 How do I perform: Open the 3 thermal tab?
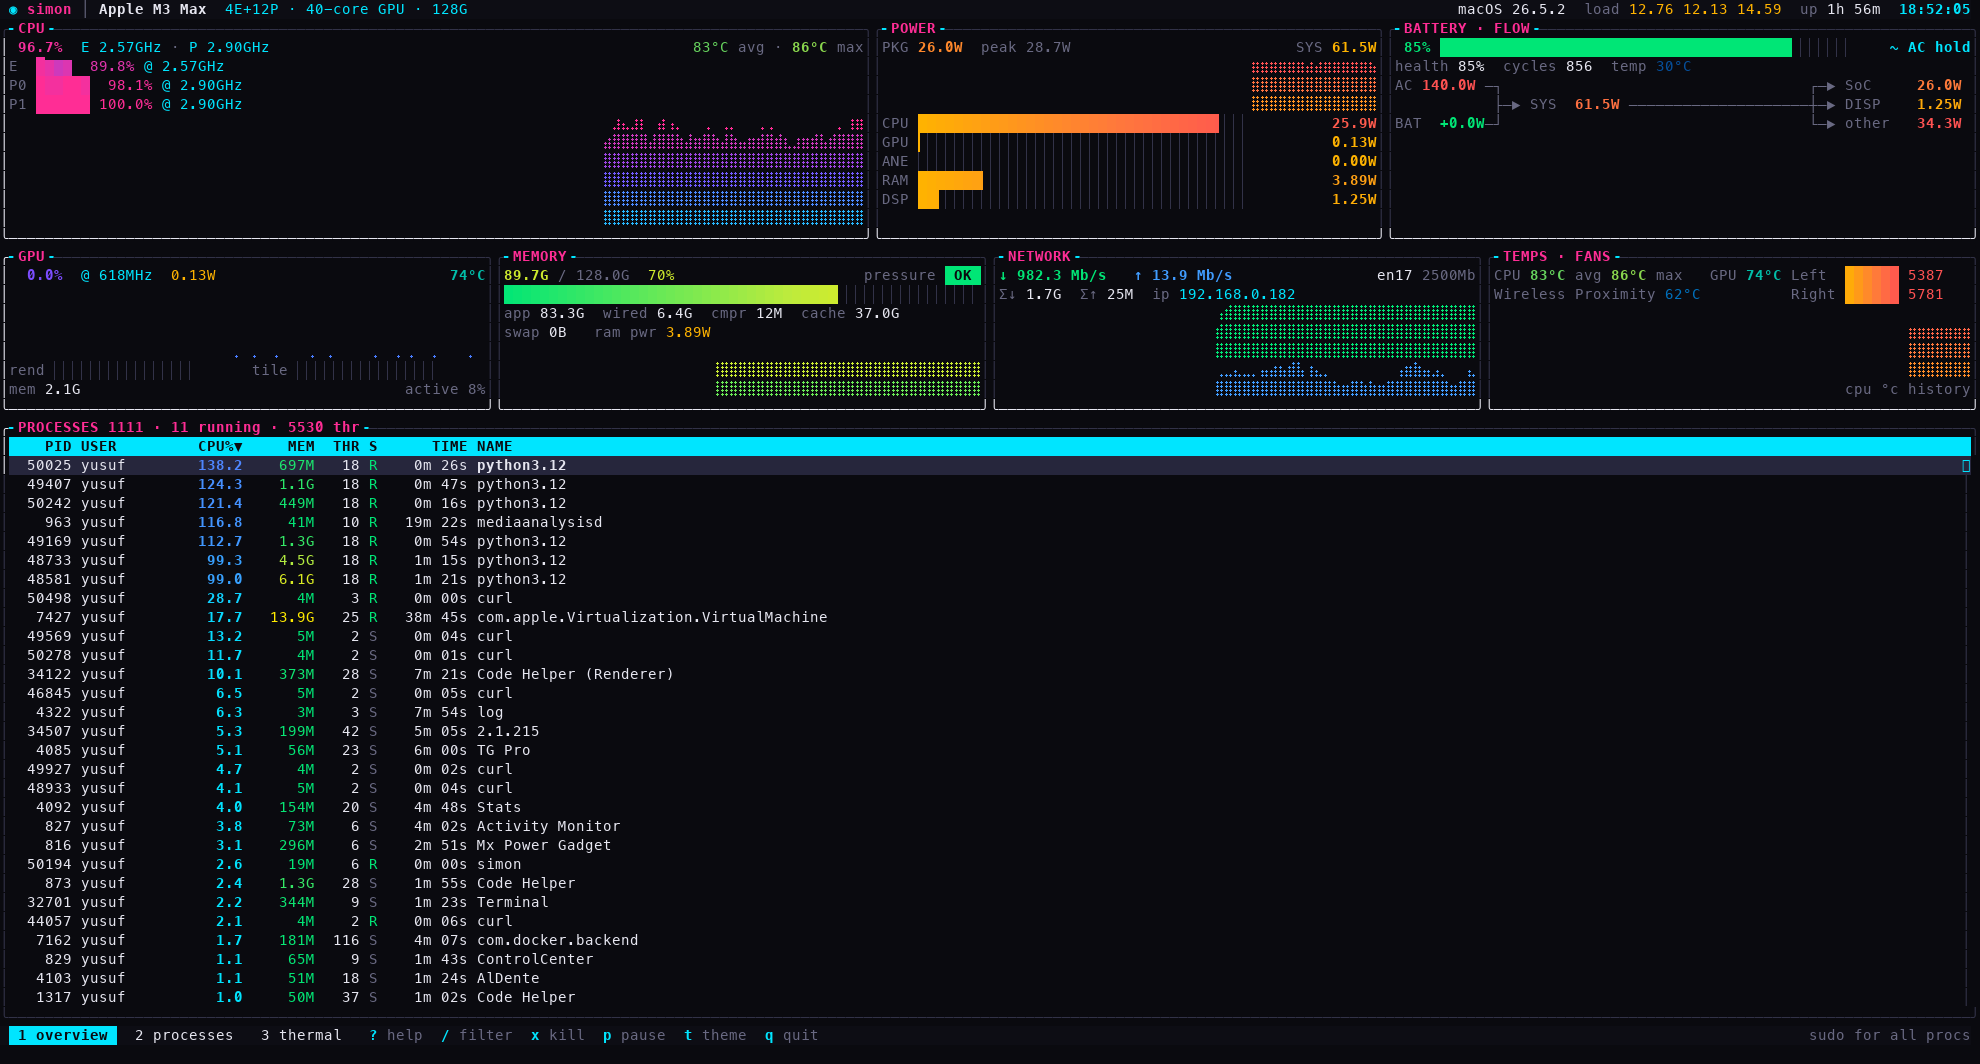tap(301, 1035)
